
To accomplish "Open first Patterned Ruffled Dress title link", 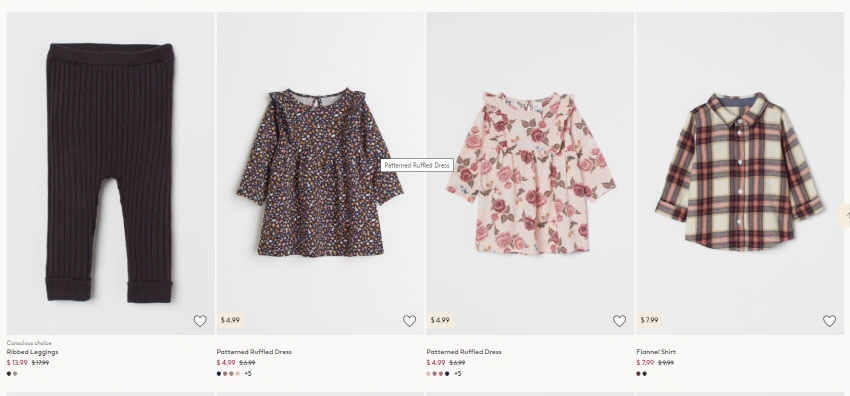I will [x=254, y=352].
